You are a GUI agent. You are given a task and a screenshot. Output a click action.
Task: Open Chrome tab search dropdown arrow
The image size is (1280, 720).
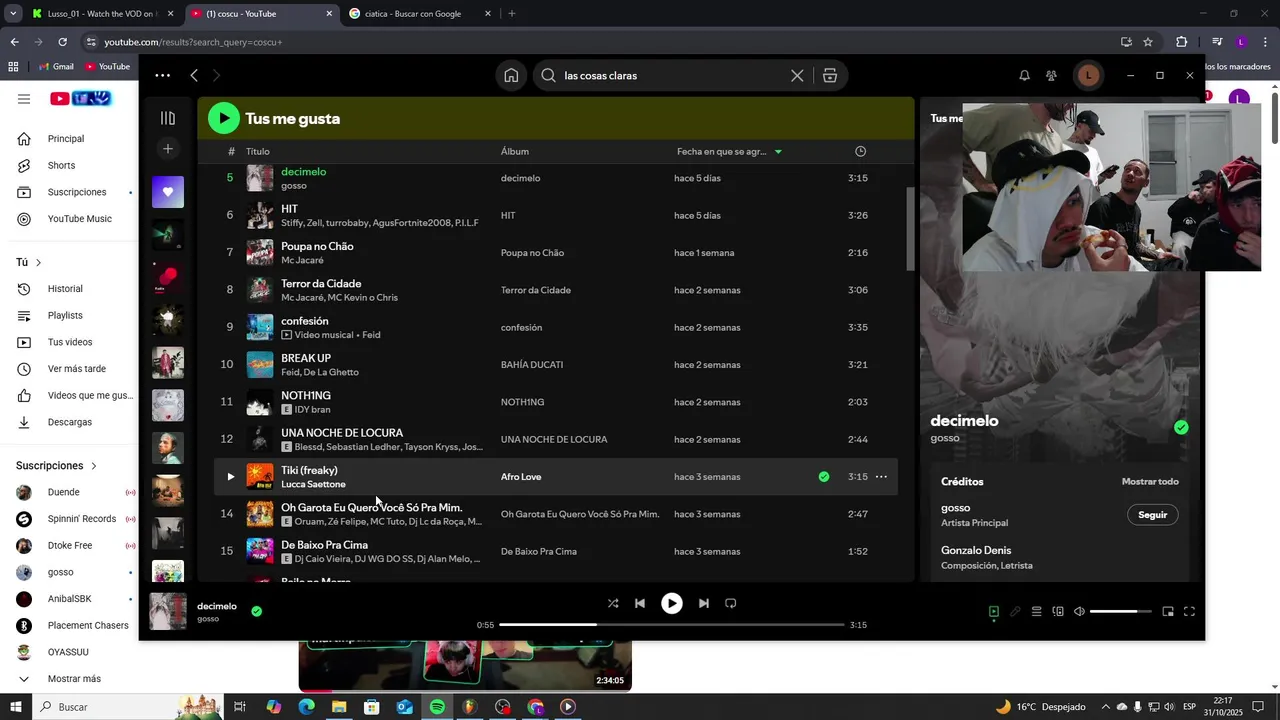click(13, 14)
